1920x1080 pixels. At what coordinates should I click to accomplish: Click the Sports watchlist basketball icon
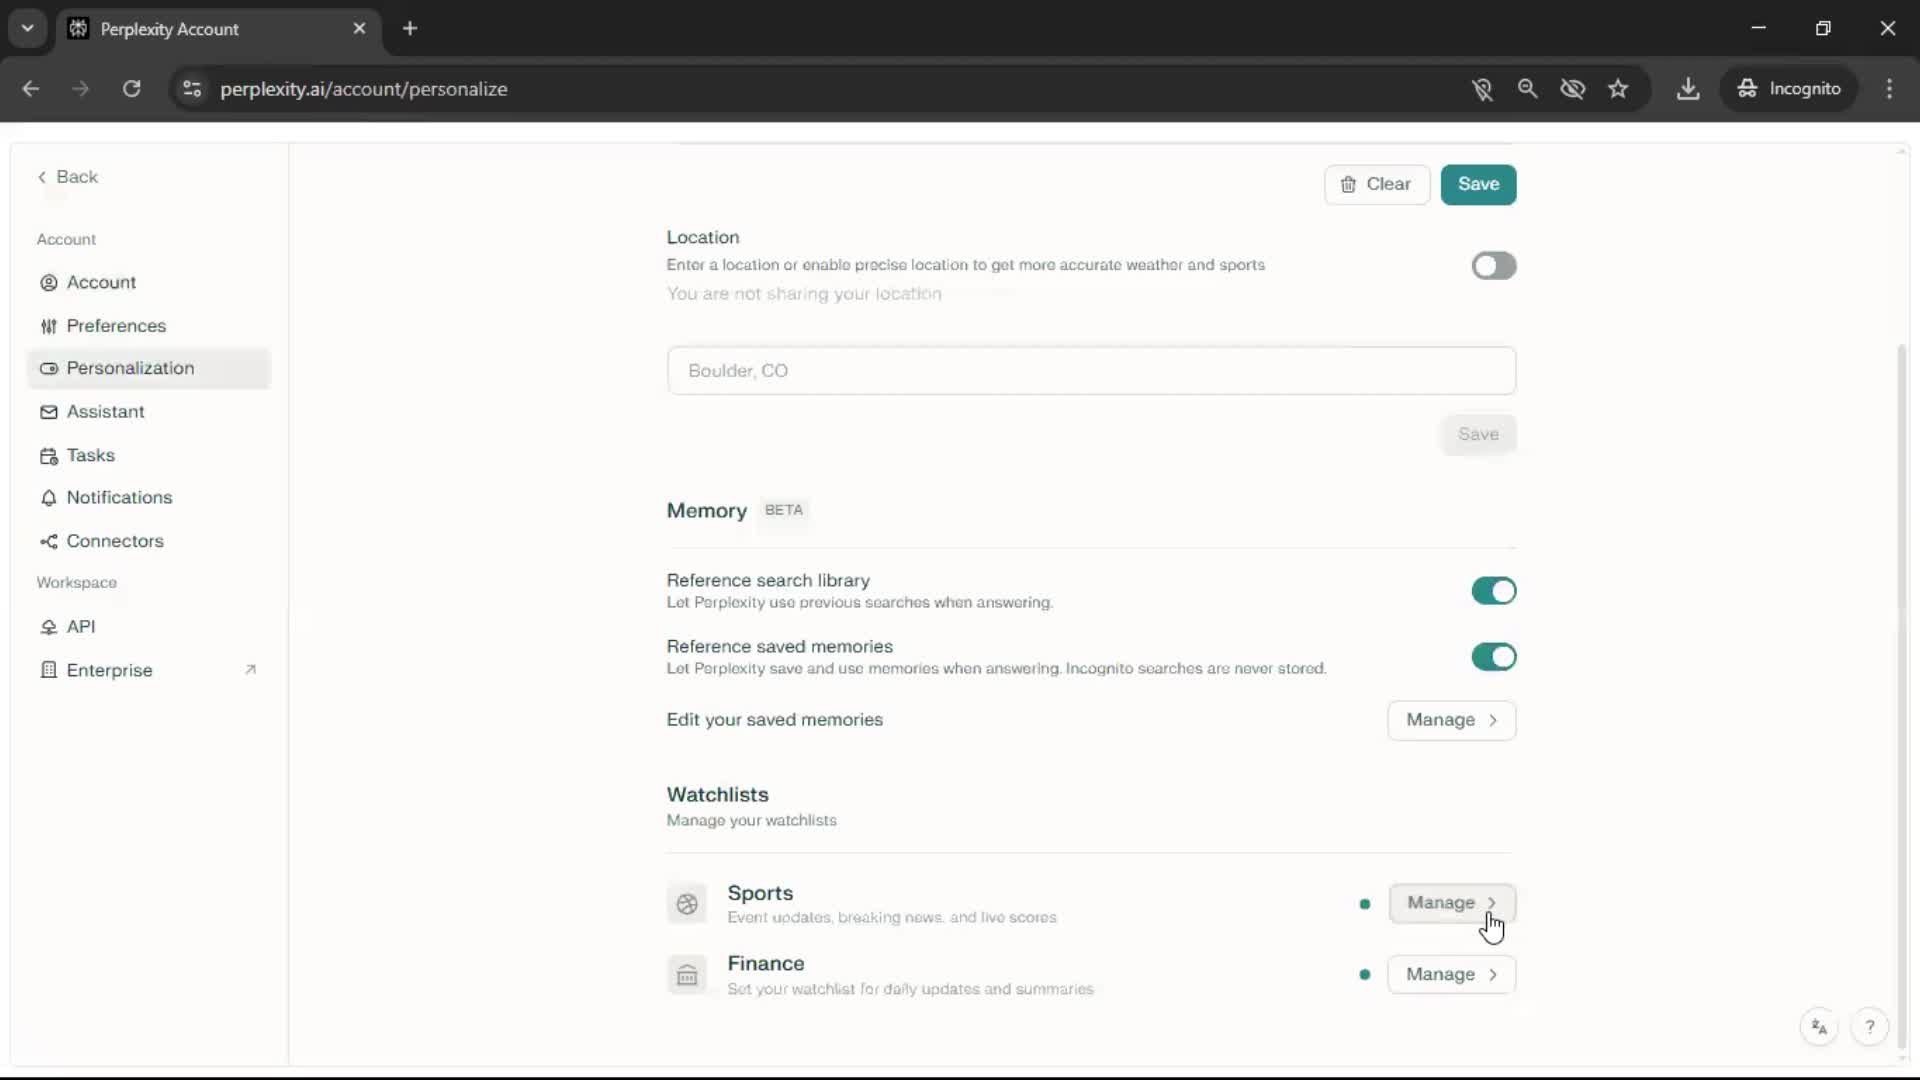point(687,904)
